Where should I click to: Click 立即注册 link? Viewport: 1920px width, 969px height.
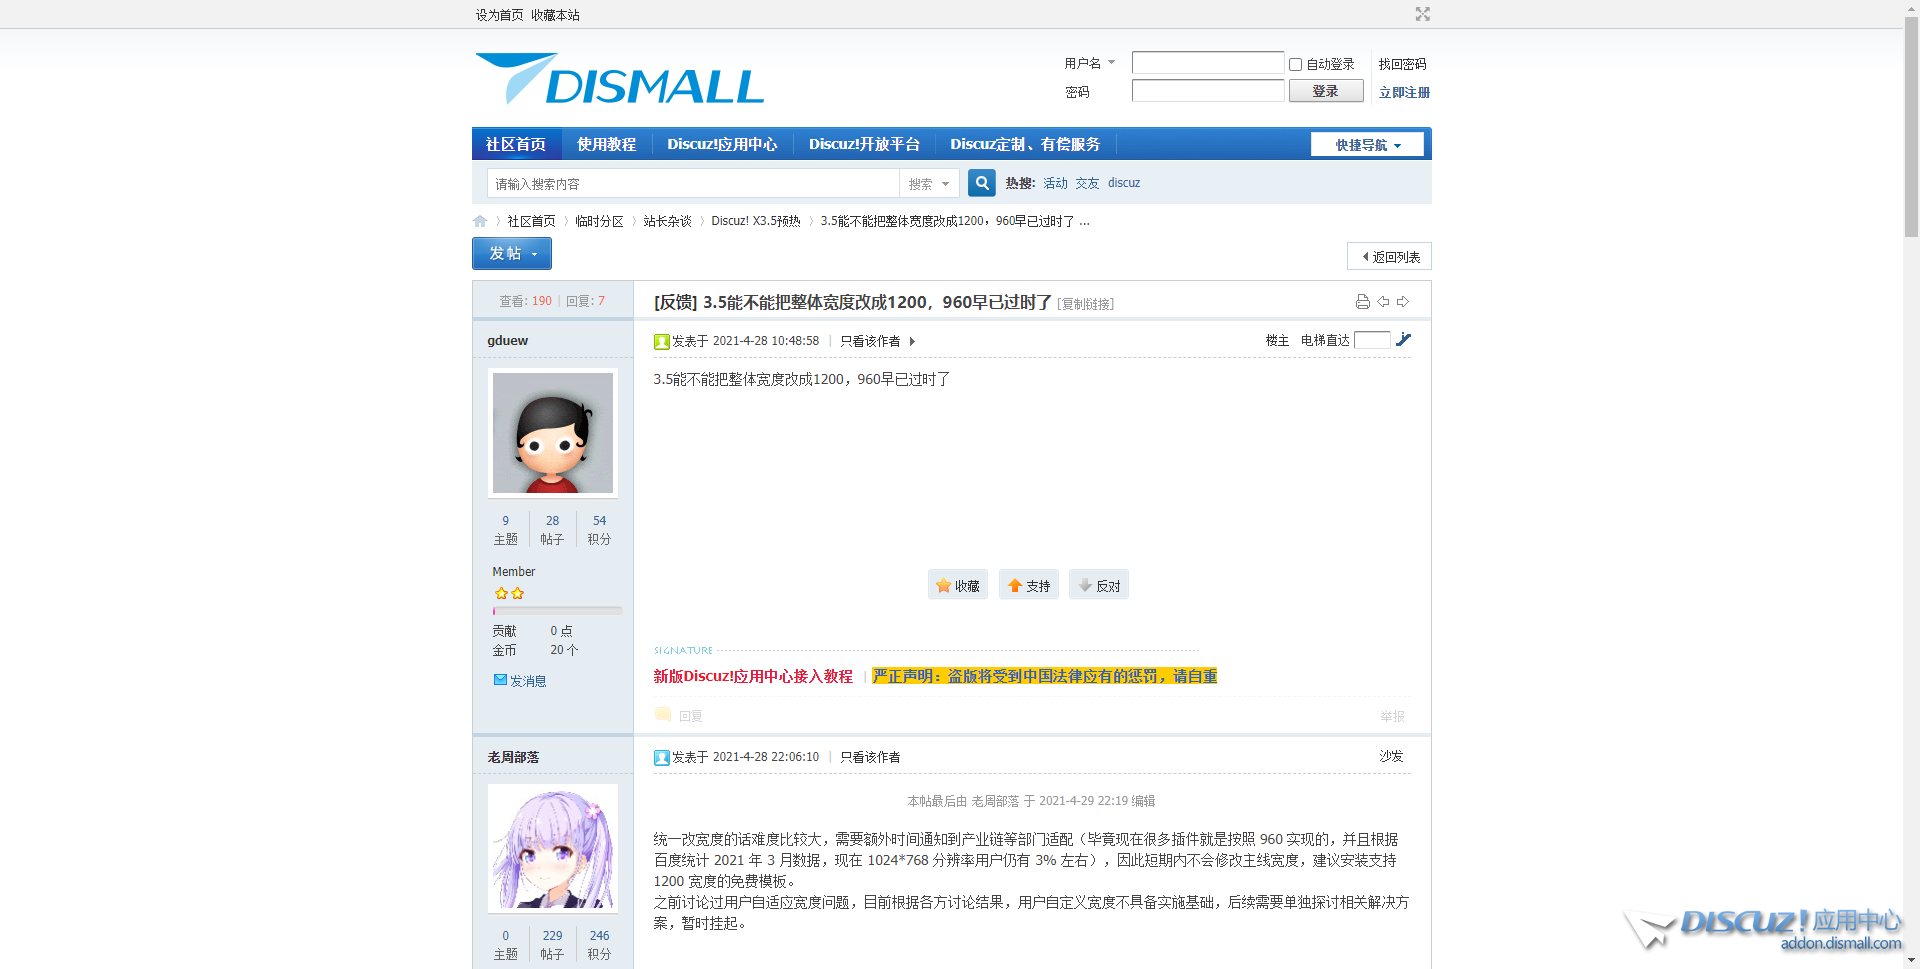tap(1404, 92)
